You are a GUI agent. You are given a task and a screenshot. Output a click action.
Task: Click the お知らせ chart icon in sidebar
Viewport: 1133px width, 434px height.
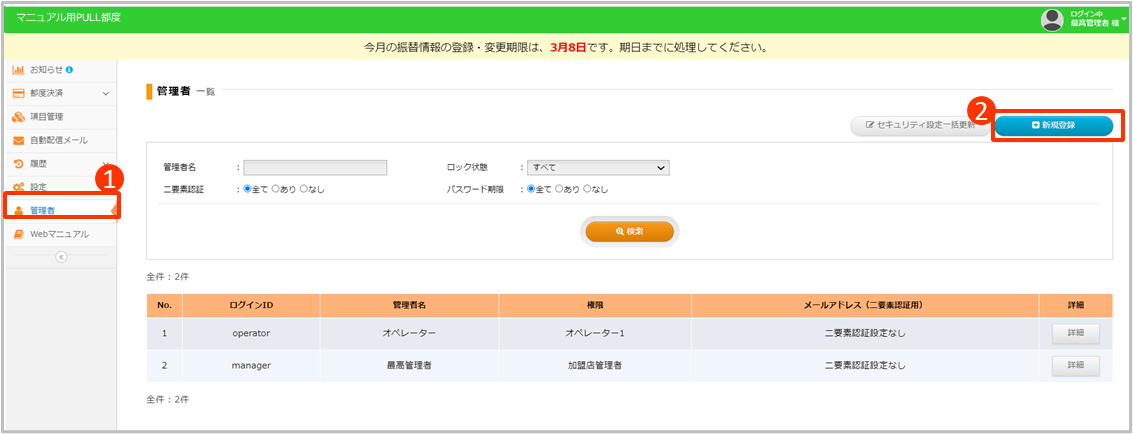(x=18, y=70)
